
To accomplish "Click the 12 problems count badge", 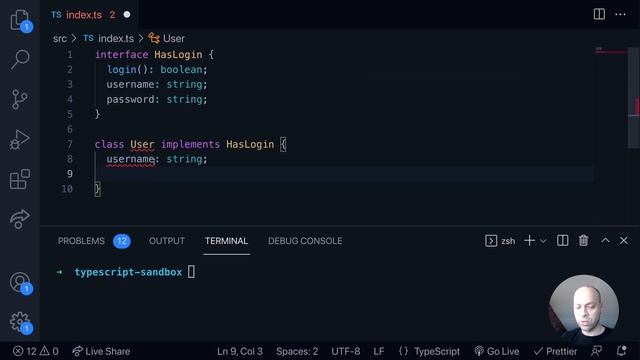I will point(122,241).
